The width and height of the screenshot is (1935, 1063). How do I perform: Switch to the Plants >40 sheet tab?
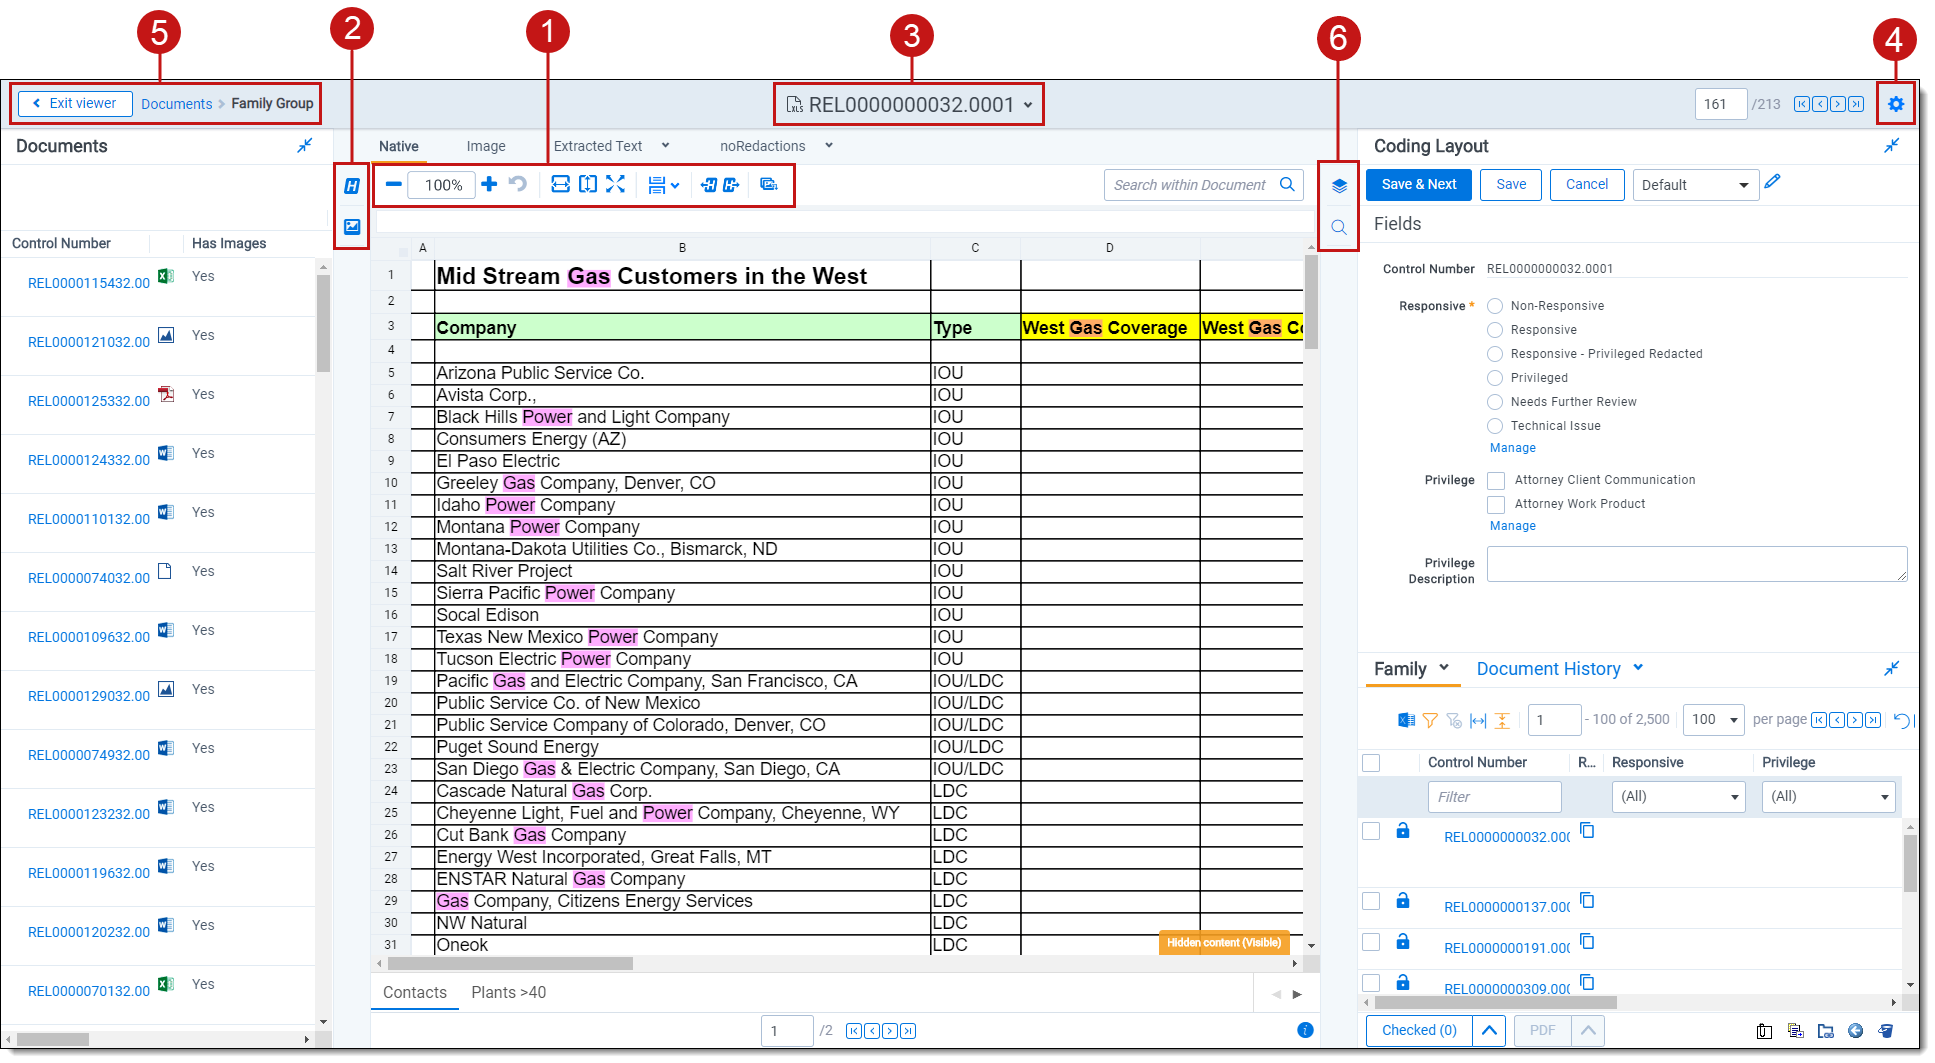(508, 992)
